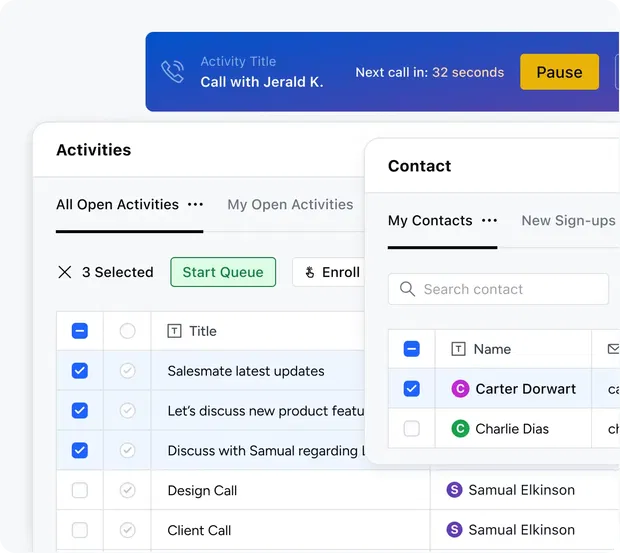The image size is (620, 553).
Task: Click the 3 Selected label
Action: (x=118, y=272)
